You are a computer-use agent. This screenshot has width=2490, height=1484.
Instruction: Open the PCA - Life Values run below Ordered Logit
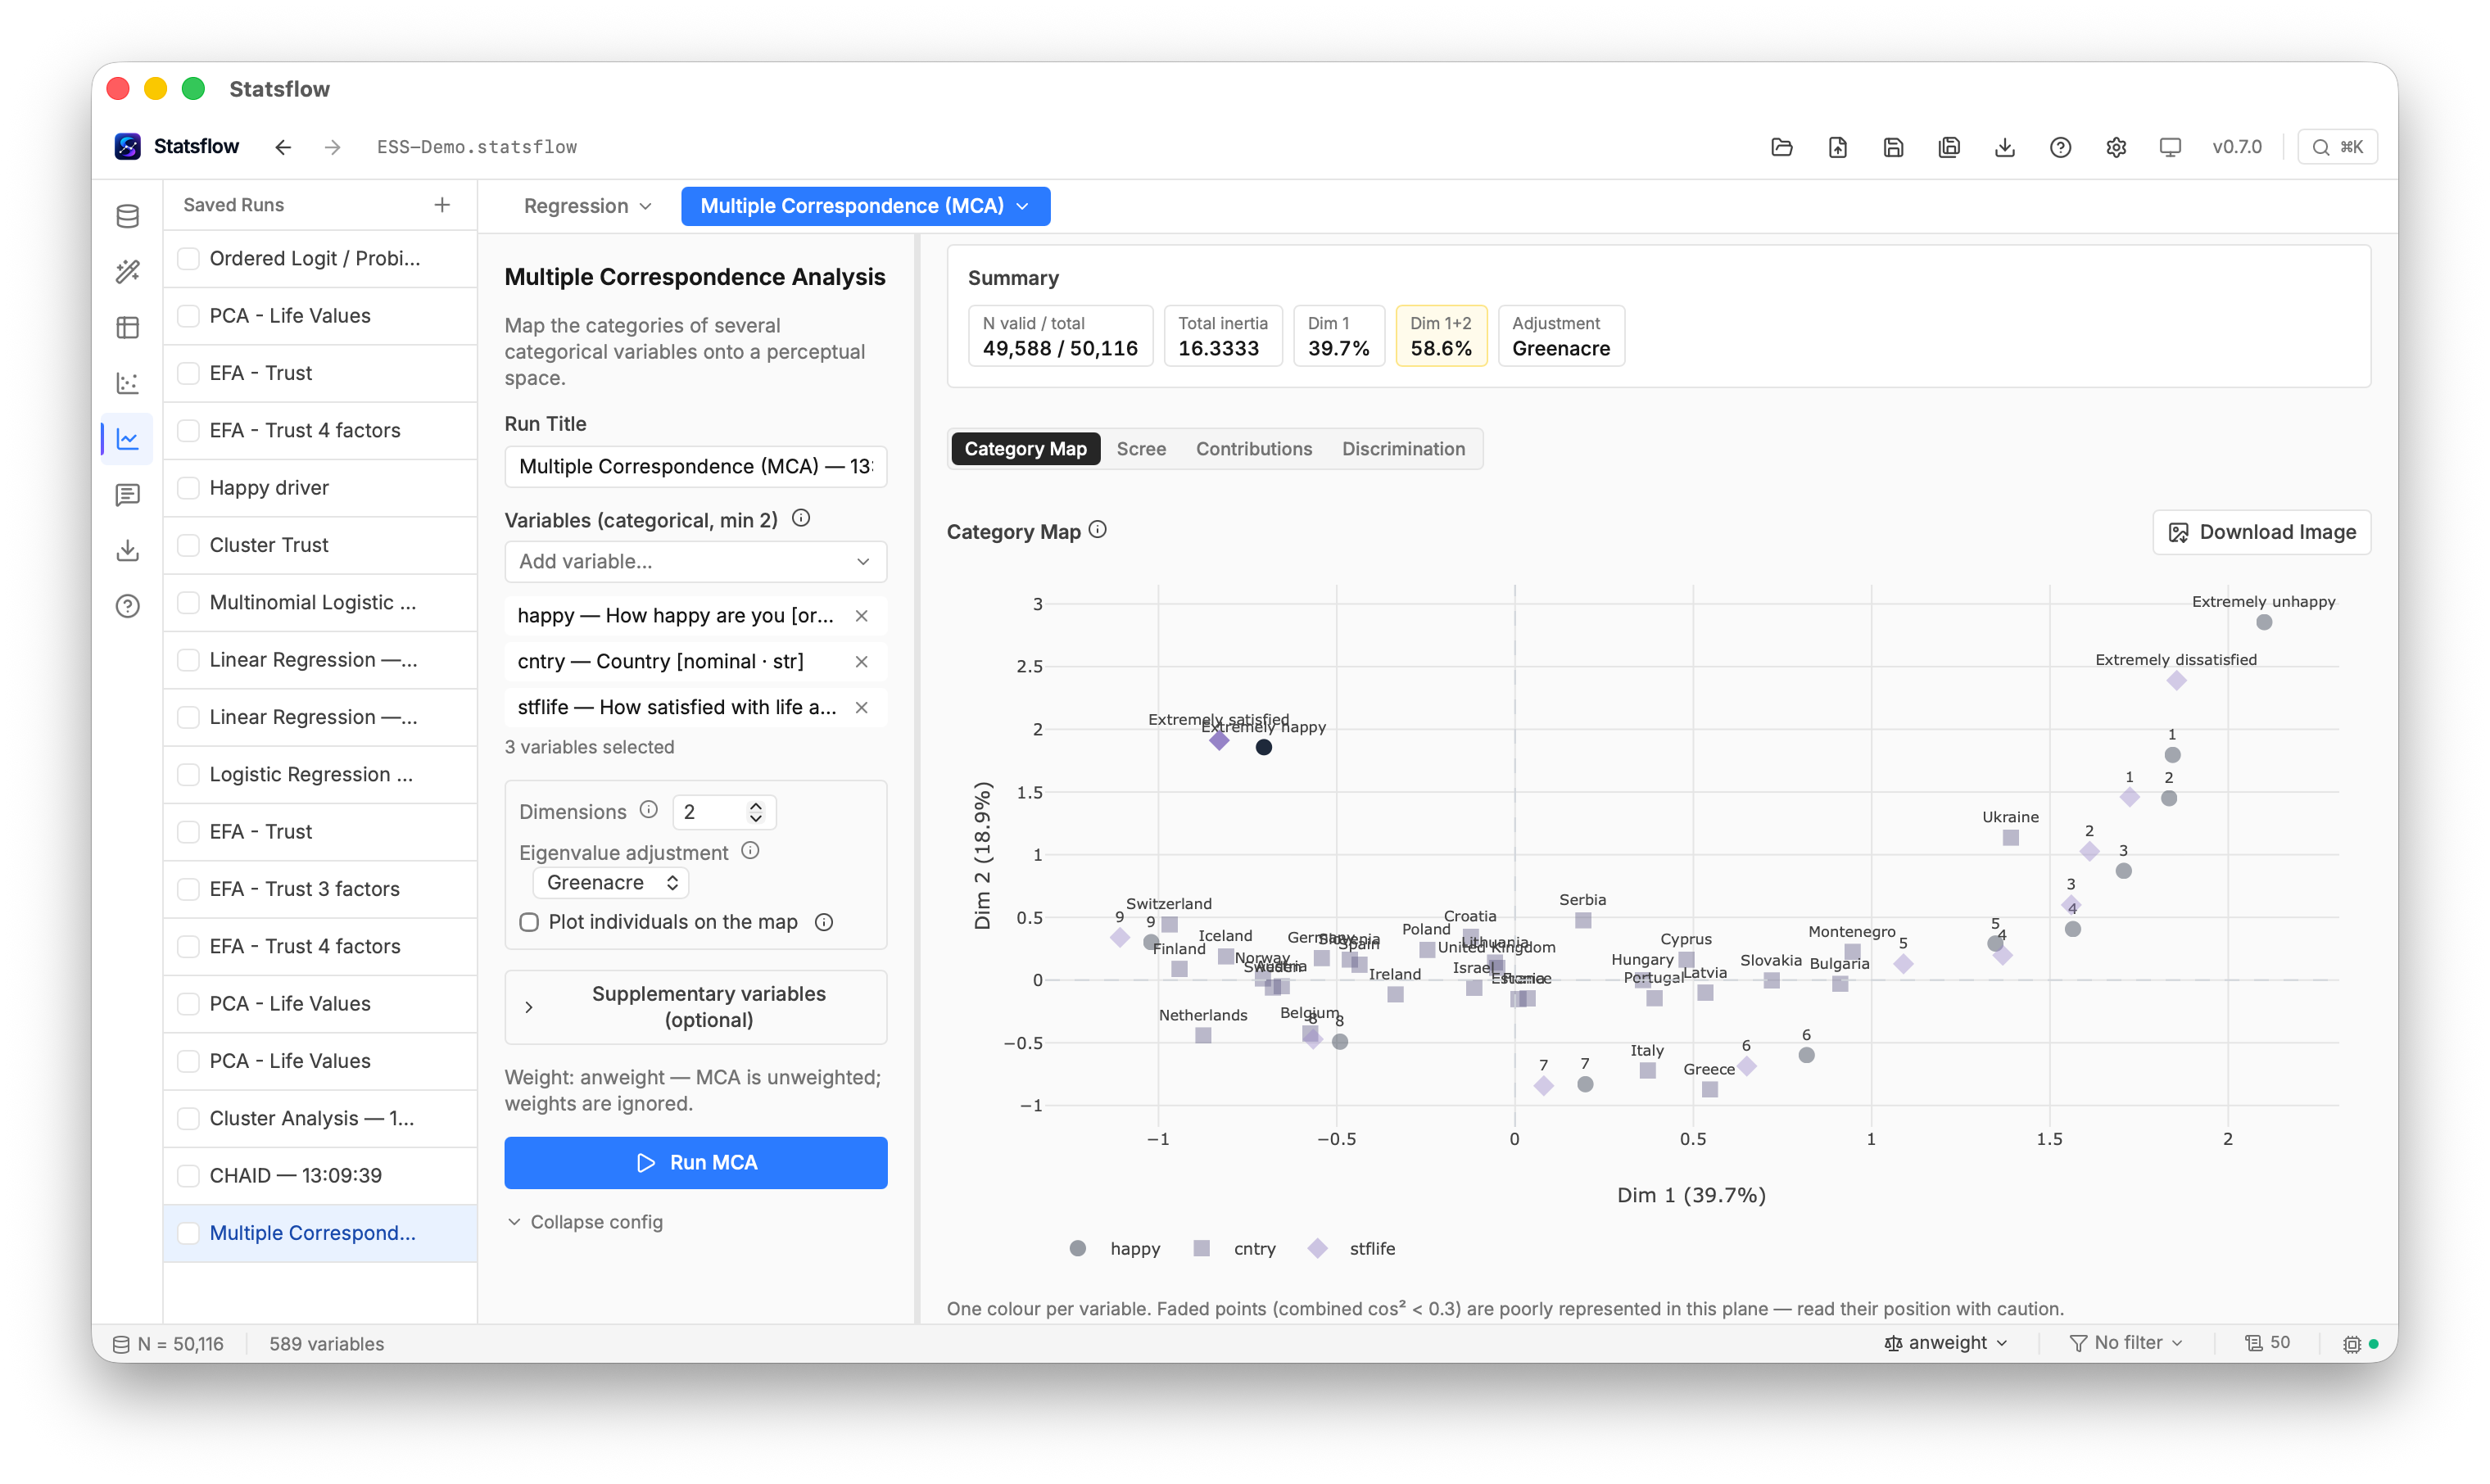[320, 316]
